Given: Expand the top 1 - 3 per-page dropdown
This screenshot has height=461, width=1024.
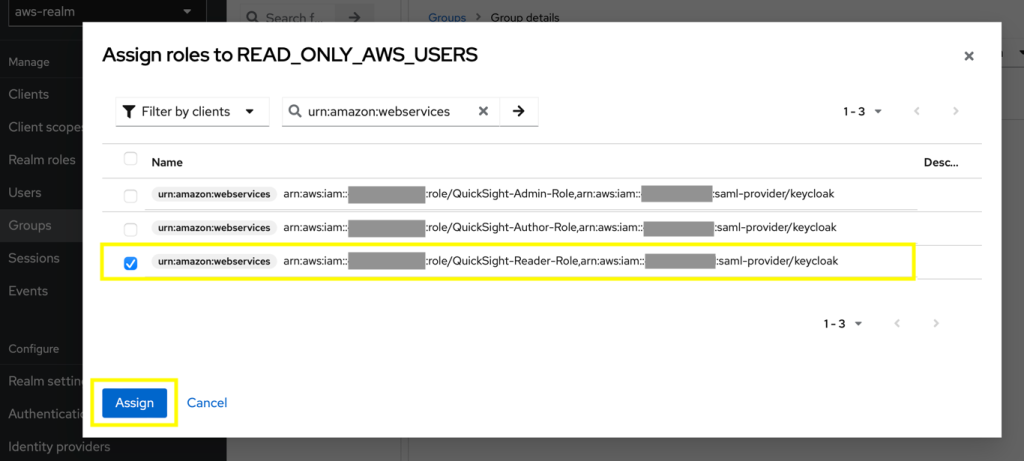Looking at the screenshot, I should click(x=863, y=112).
